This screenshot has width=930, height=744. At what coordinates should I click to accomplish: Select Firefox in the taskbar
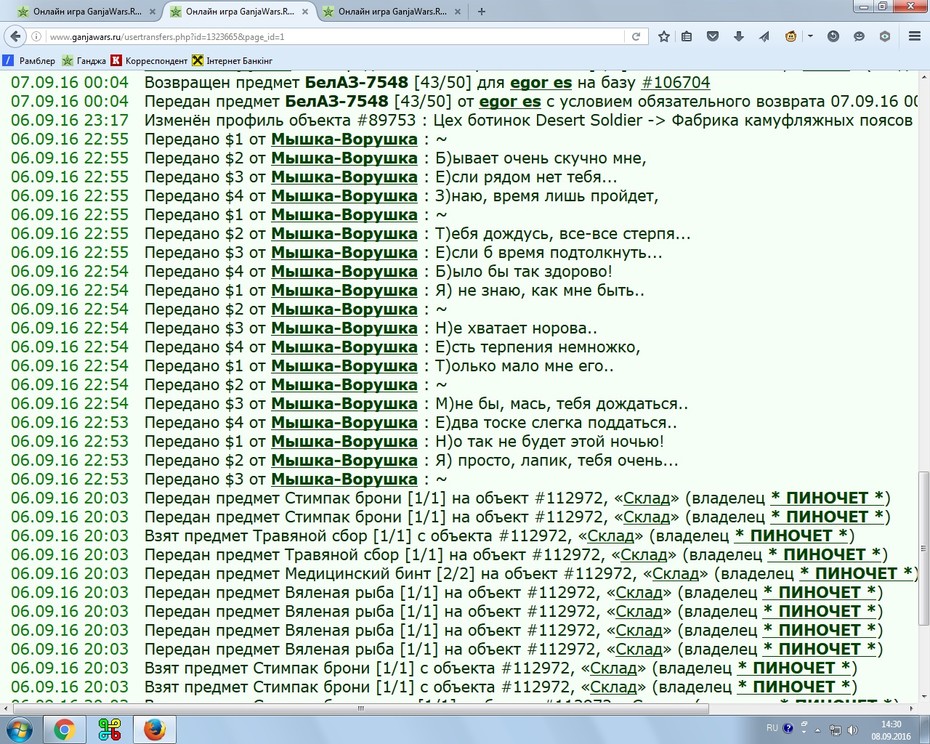point(154,730)
